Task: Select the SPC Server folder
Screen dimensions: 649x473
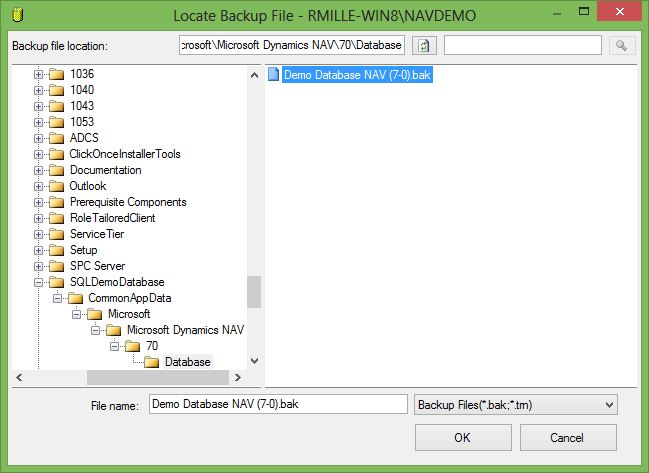Action: click(x=97, y=266)
